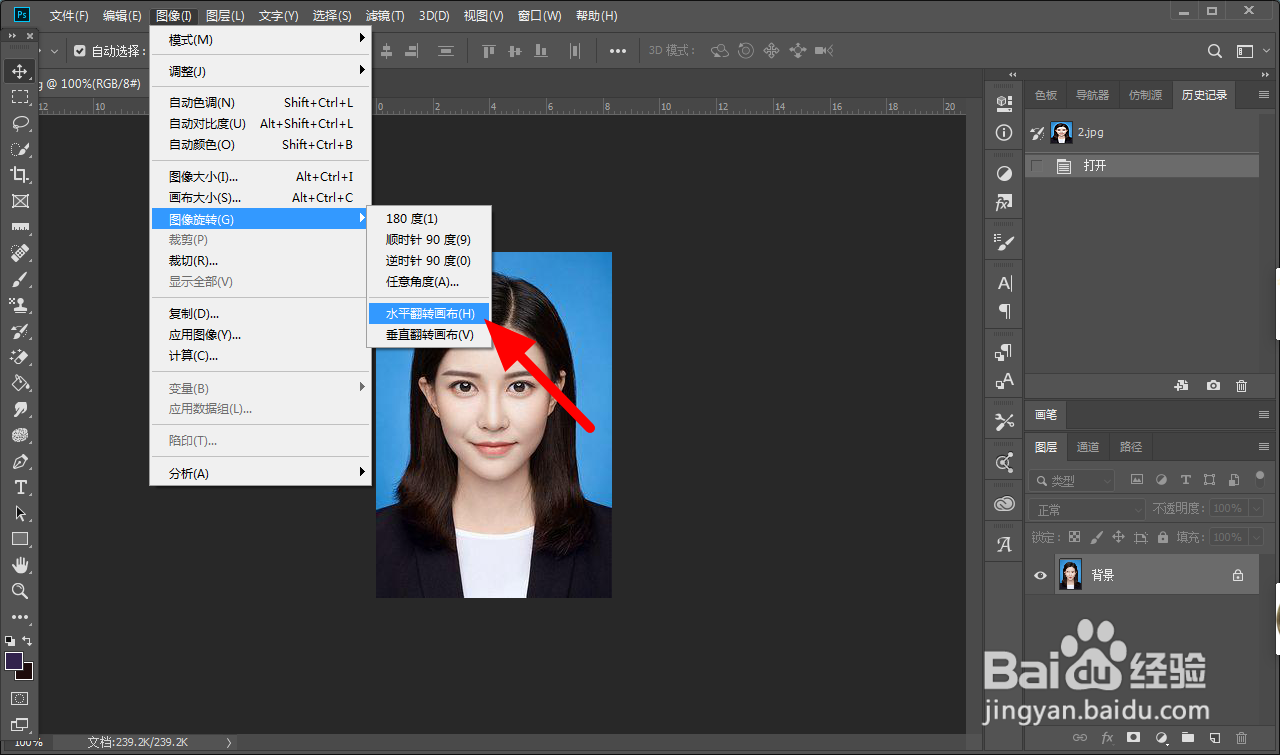Hide the 背景 layer with eye icon
1280x755 pixels.
point(1040,575)
